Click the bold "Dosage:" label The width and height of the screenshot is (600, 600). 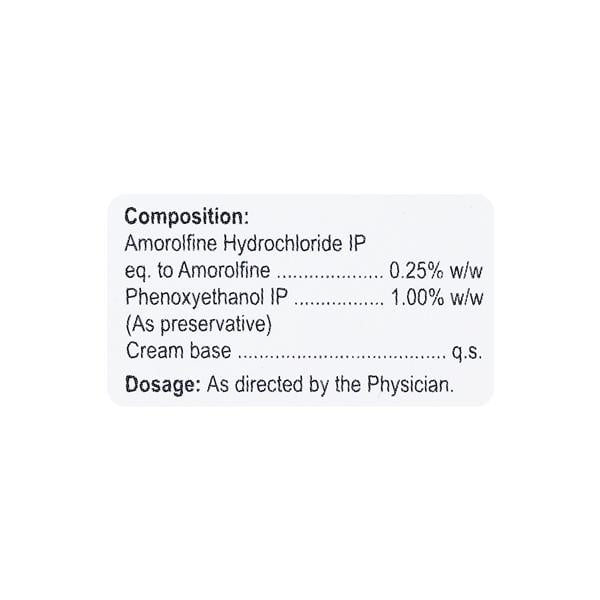point(161,383)
